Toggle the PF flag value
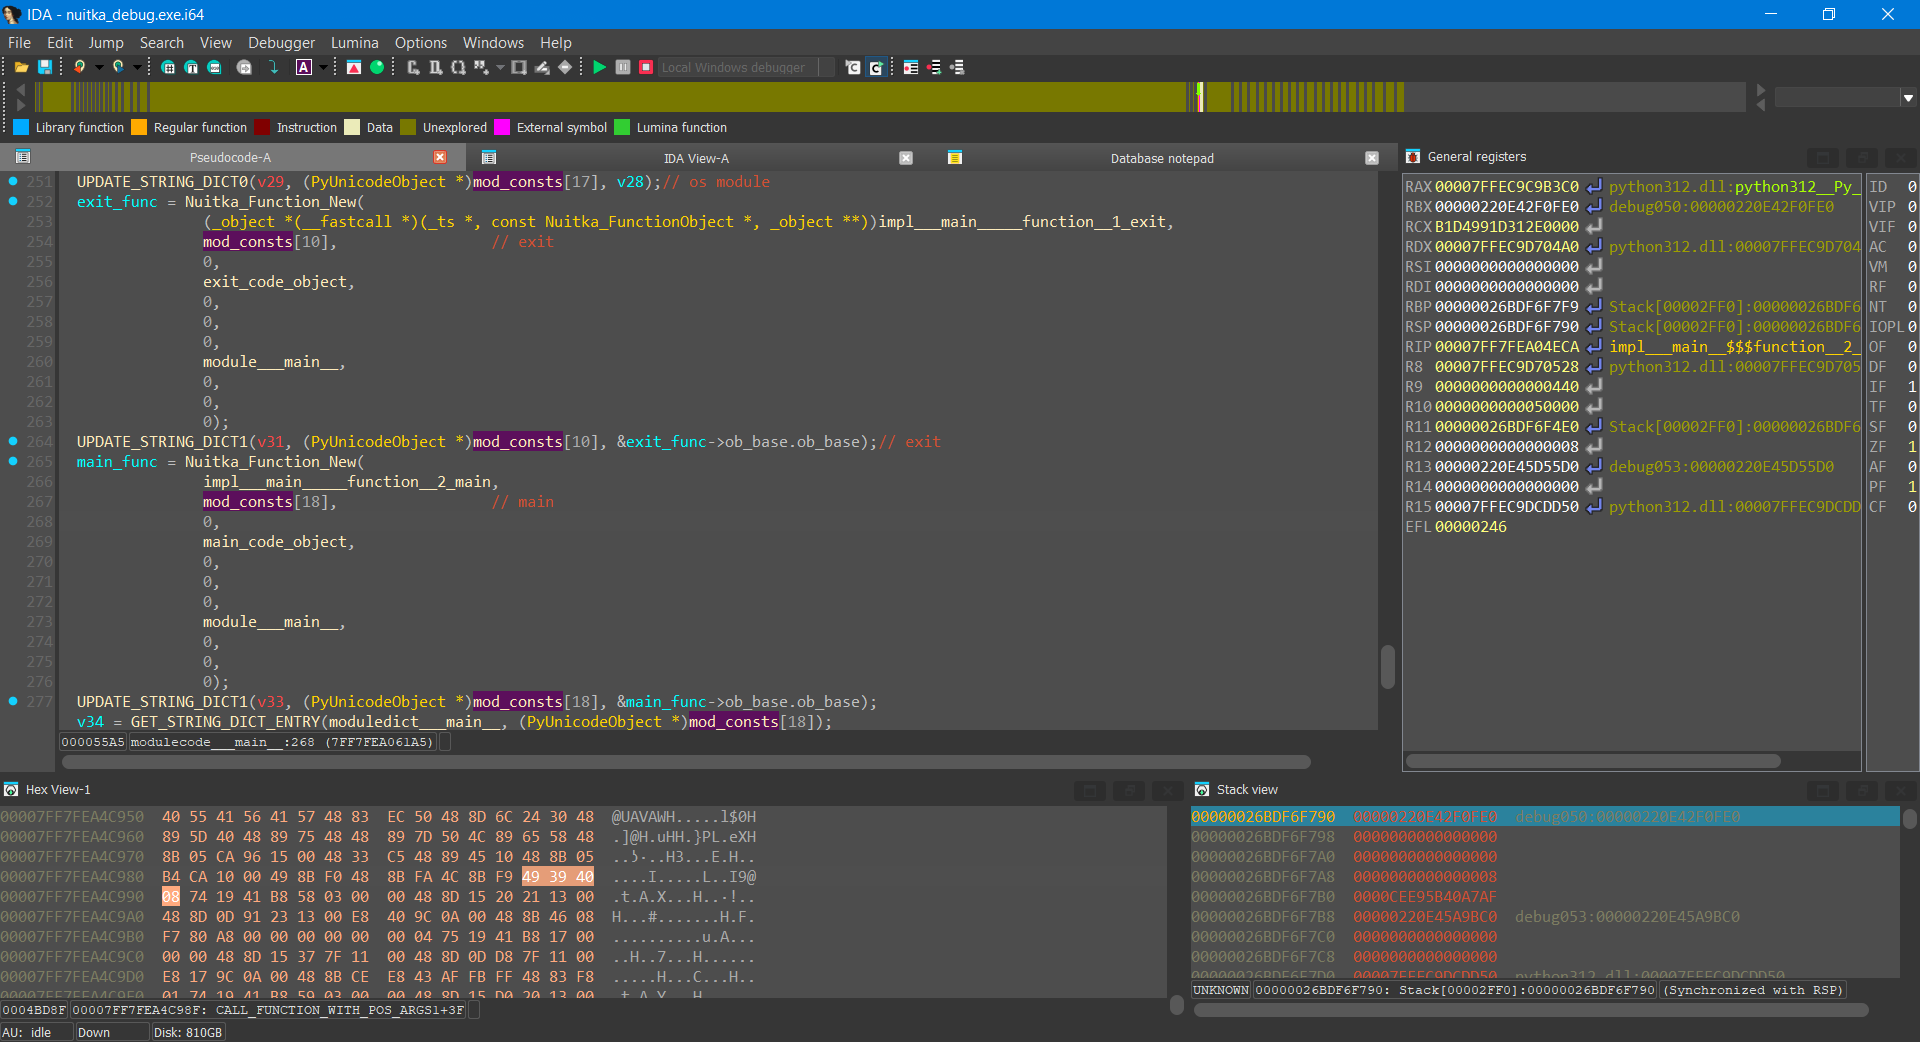Viewport: 1920px width, 1042px height. [1911, 487]
